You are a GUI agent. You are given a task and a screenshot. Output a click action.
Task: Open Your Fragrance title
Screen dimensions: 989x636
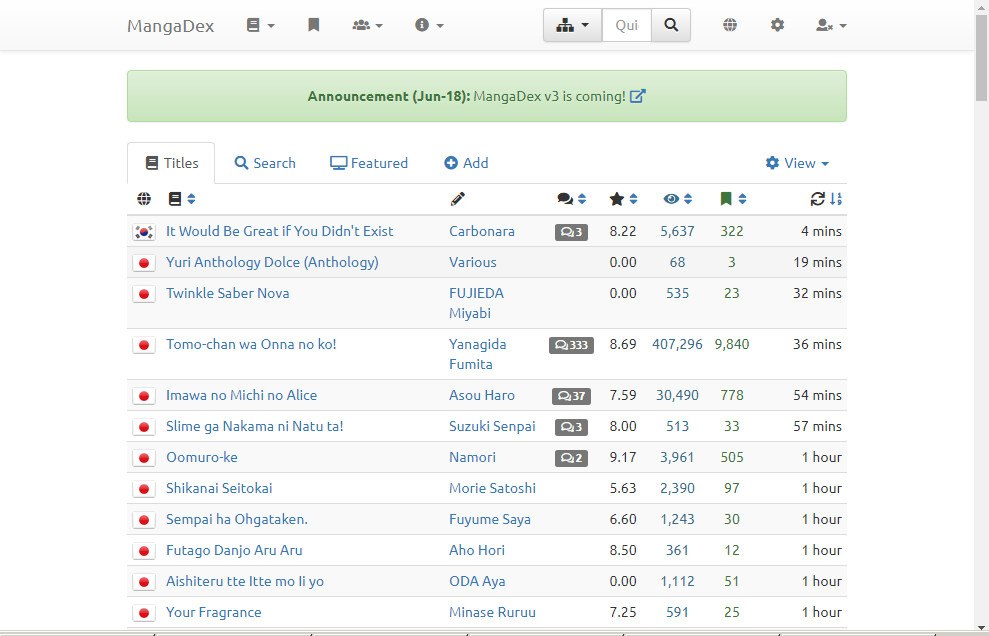pyautogui.click(x=214, y=612)
